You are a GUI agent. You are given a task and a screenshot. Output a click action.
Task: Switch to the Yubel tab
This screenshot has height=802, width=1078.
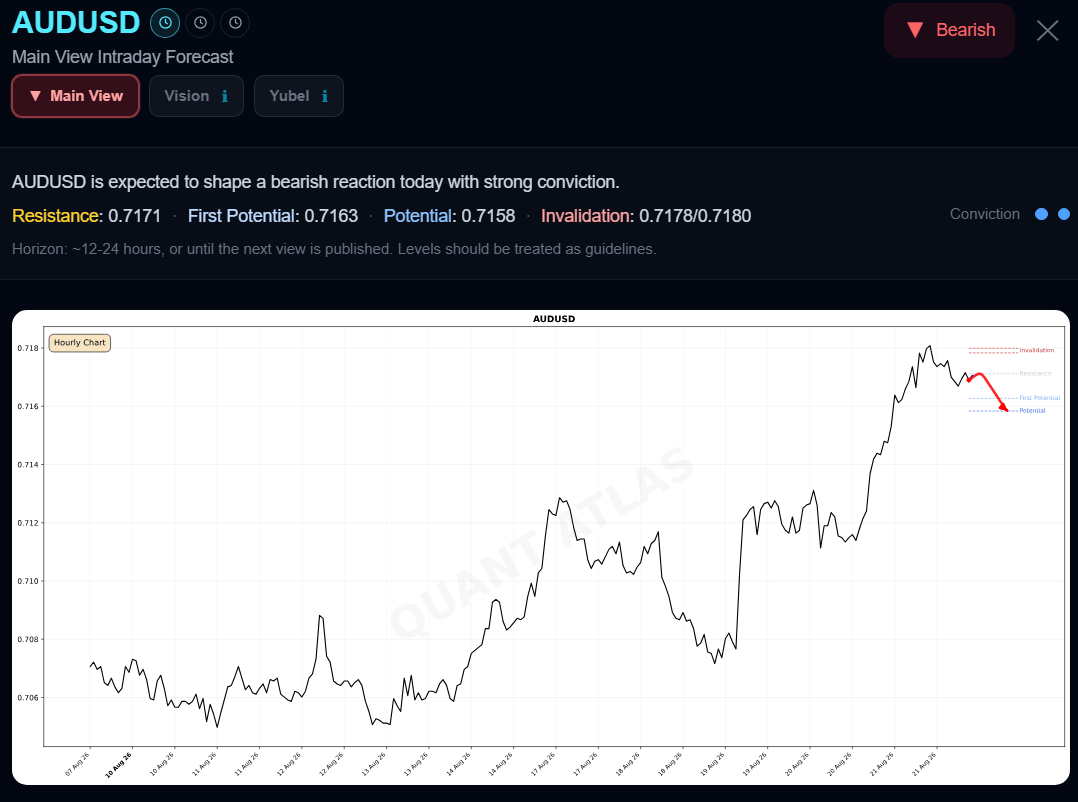[298, 96]
